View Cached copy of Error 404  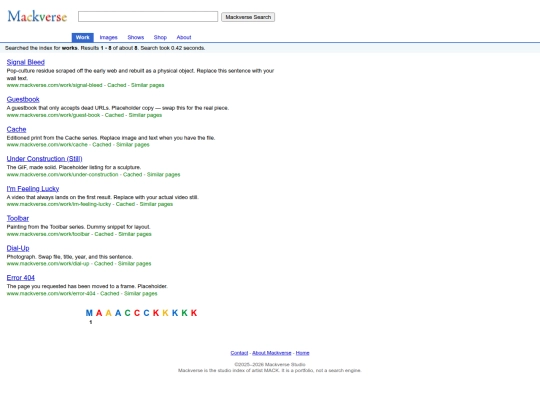tap(110, 294)
